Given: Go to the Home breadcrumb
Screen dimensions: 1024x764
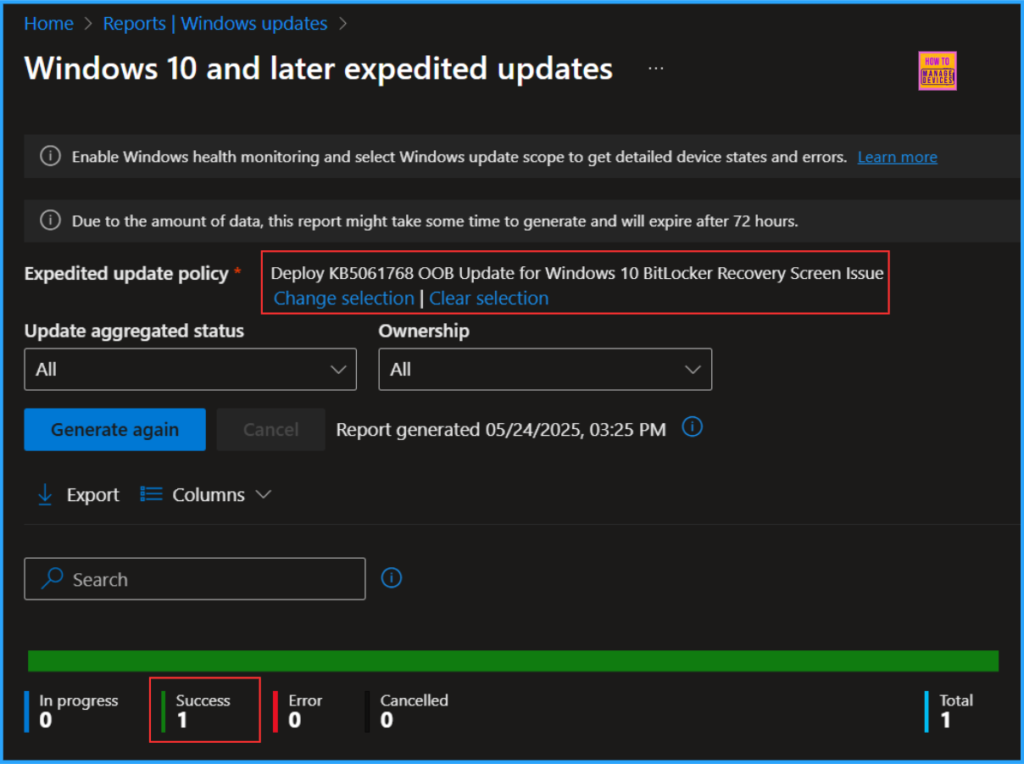Looking at the screenshot, I should coord(48,24).
